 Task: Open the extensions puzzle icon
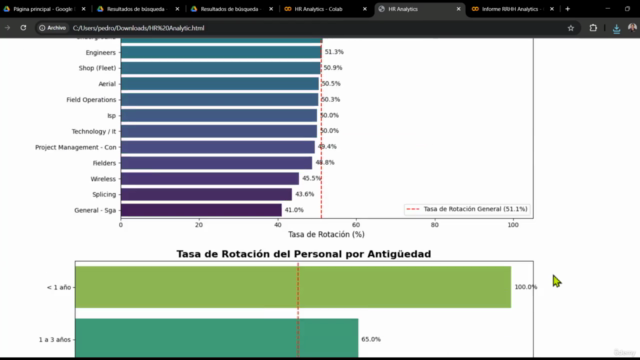(593, 28)
